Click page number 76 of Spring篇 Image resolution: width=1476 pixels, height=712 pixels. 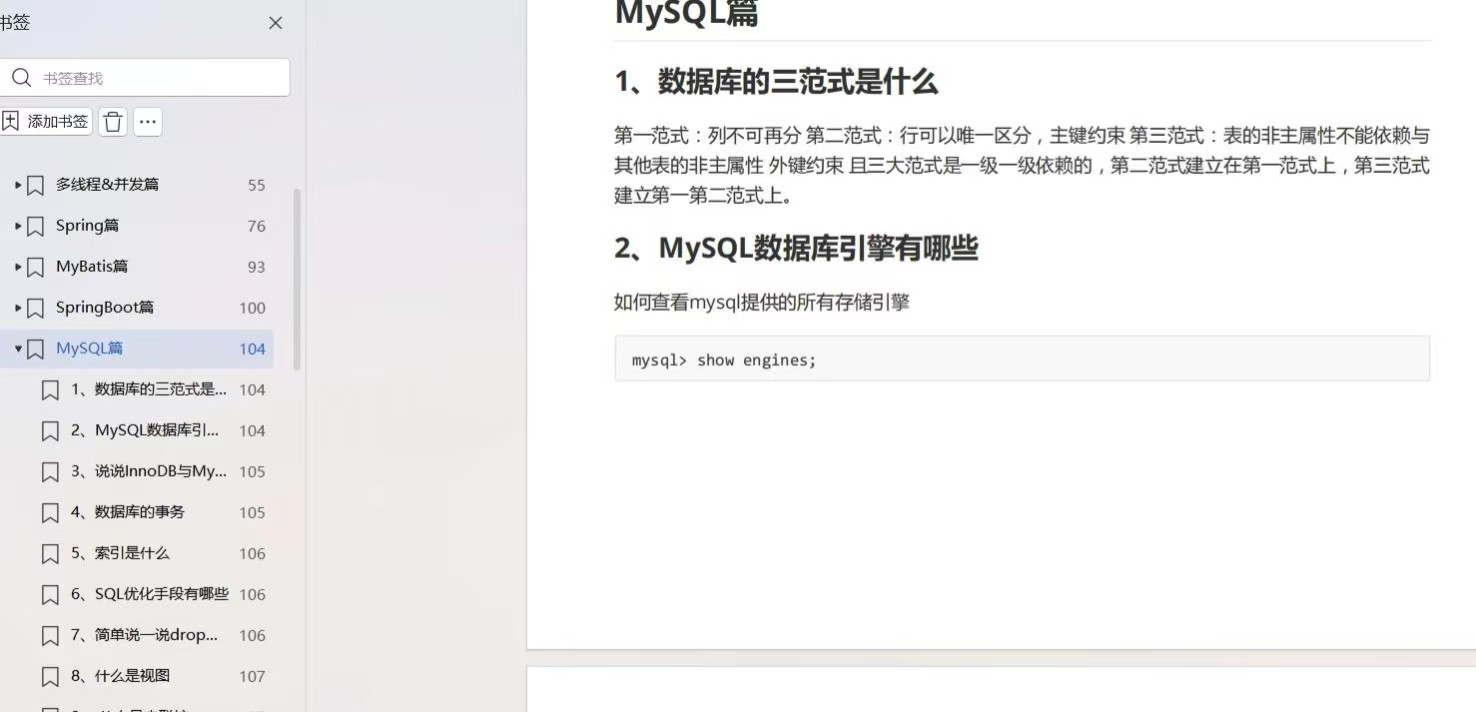pos(256,226)
